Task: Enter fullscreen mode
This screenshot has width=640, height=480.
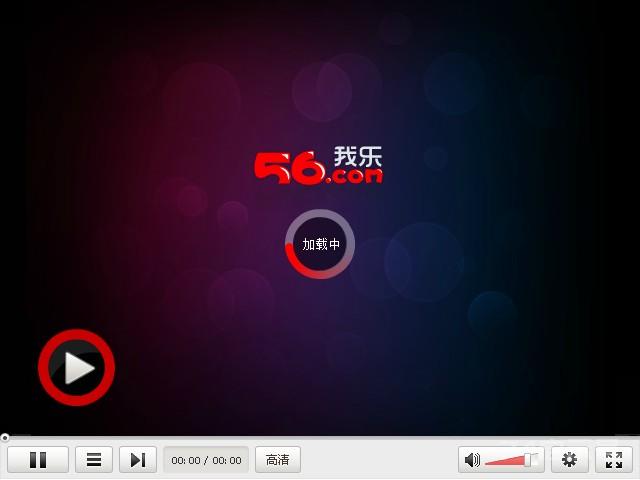Action: 614,460
